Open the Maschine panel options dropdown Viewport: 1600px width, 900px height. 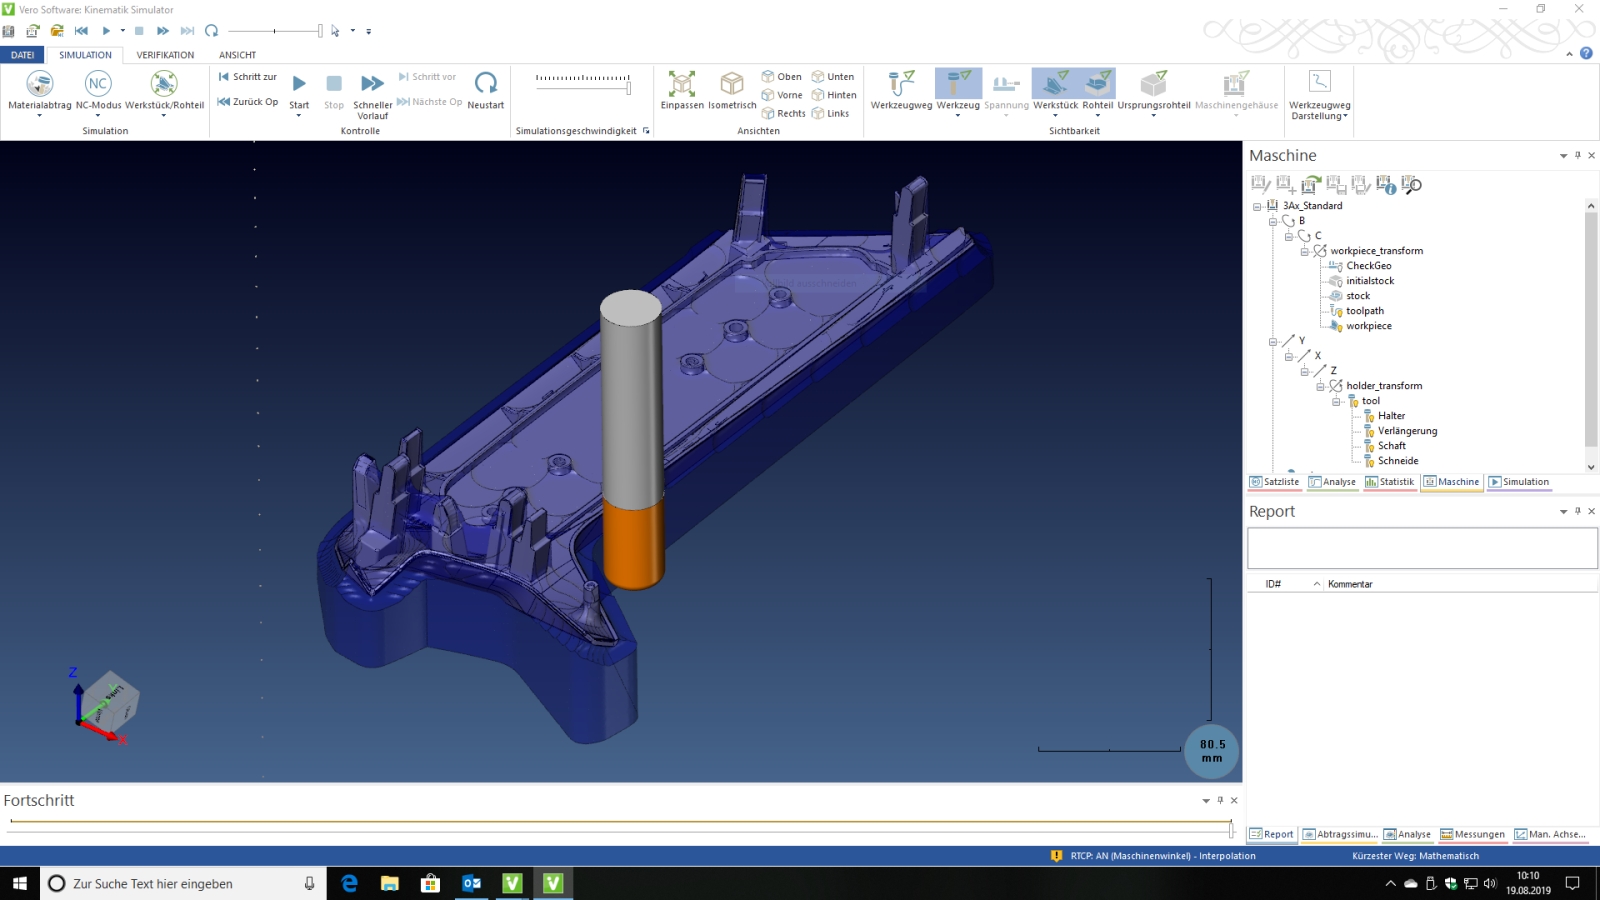[x=1563, y=156]
